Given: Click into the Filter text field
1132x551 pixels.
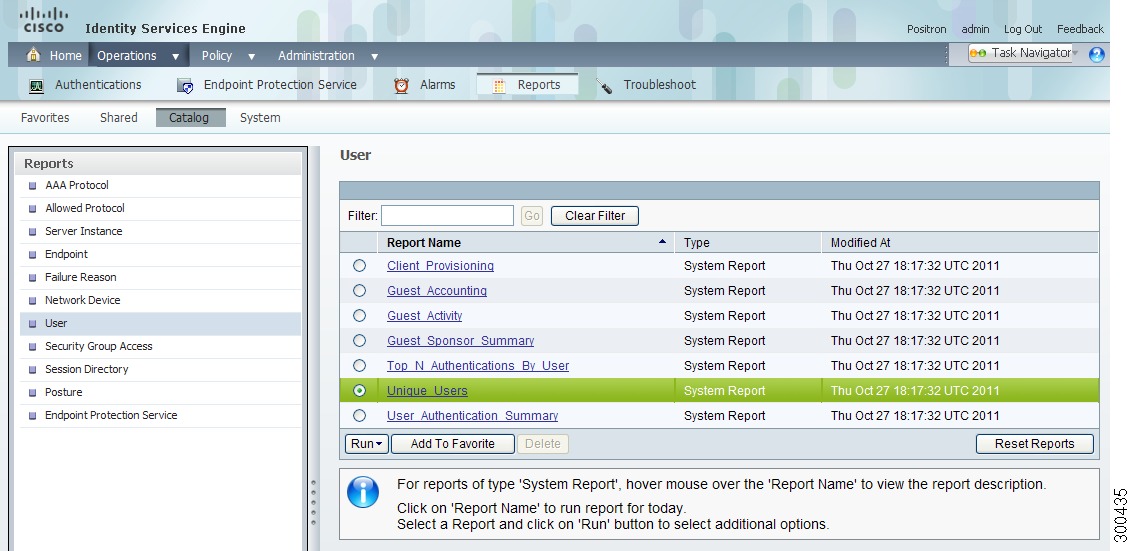Looking at the screenshot, I should (x=448, y=215).
